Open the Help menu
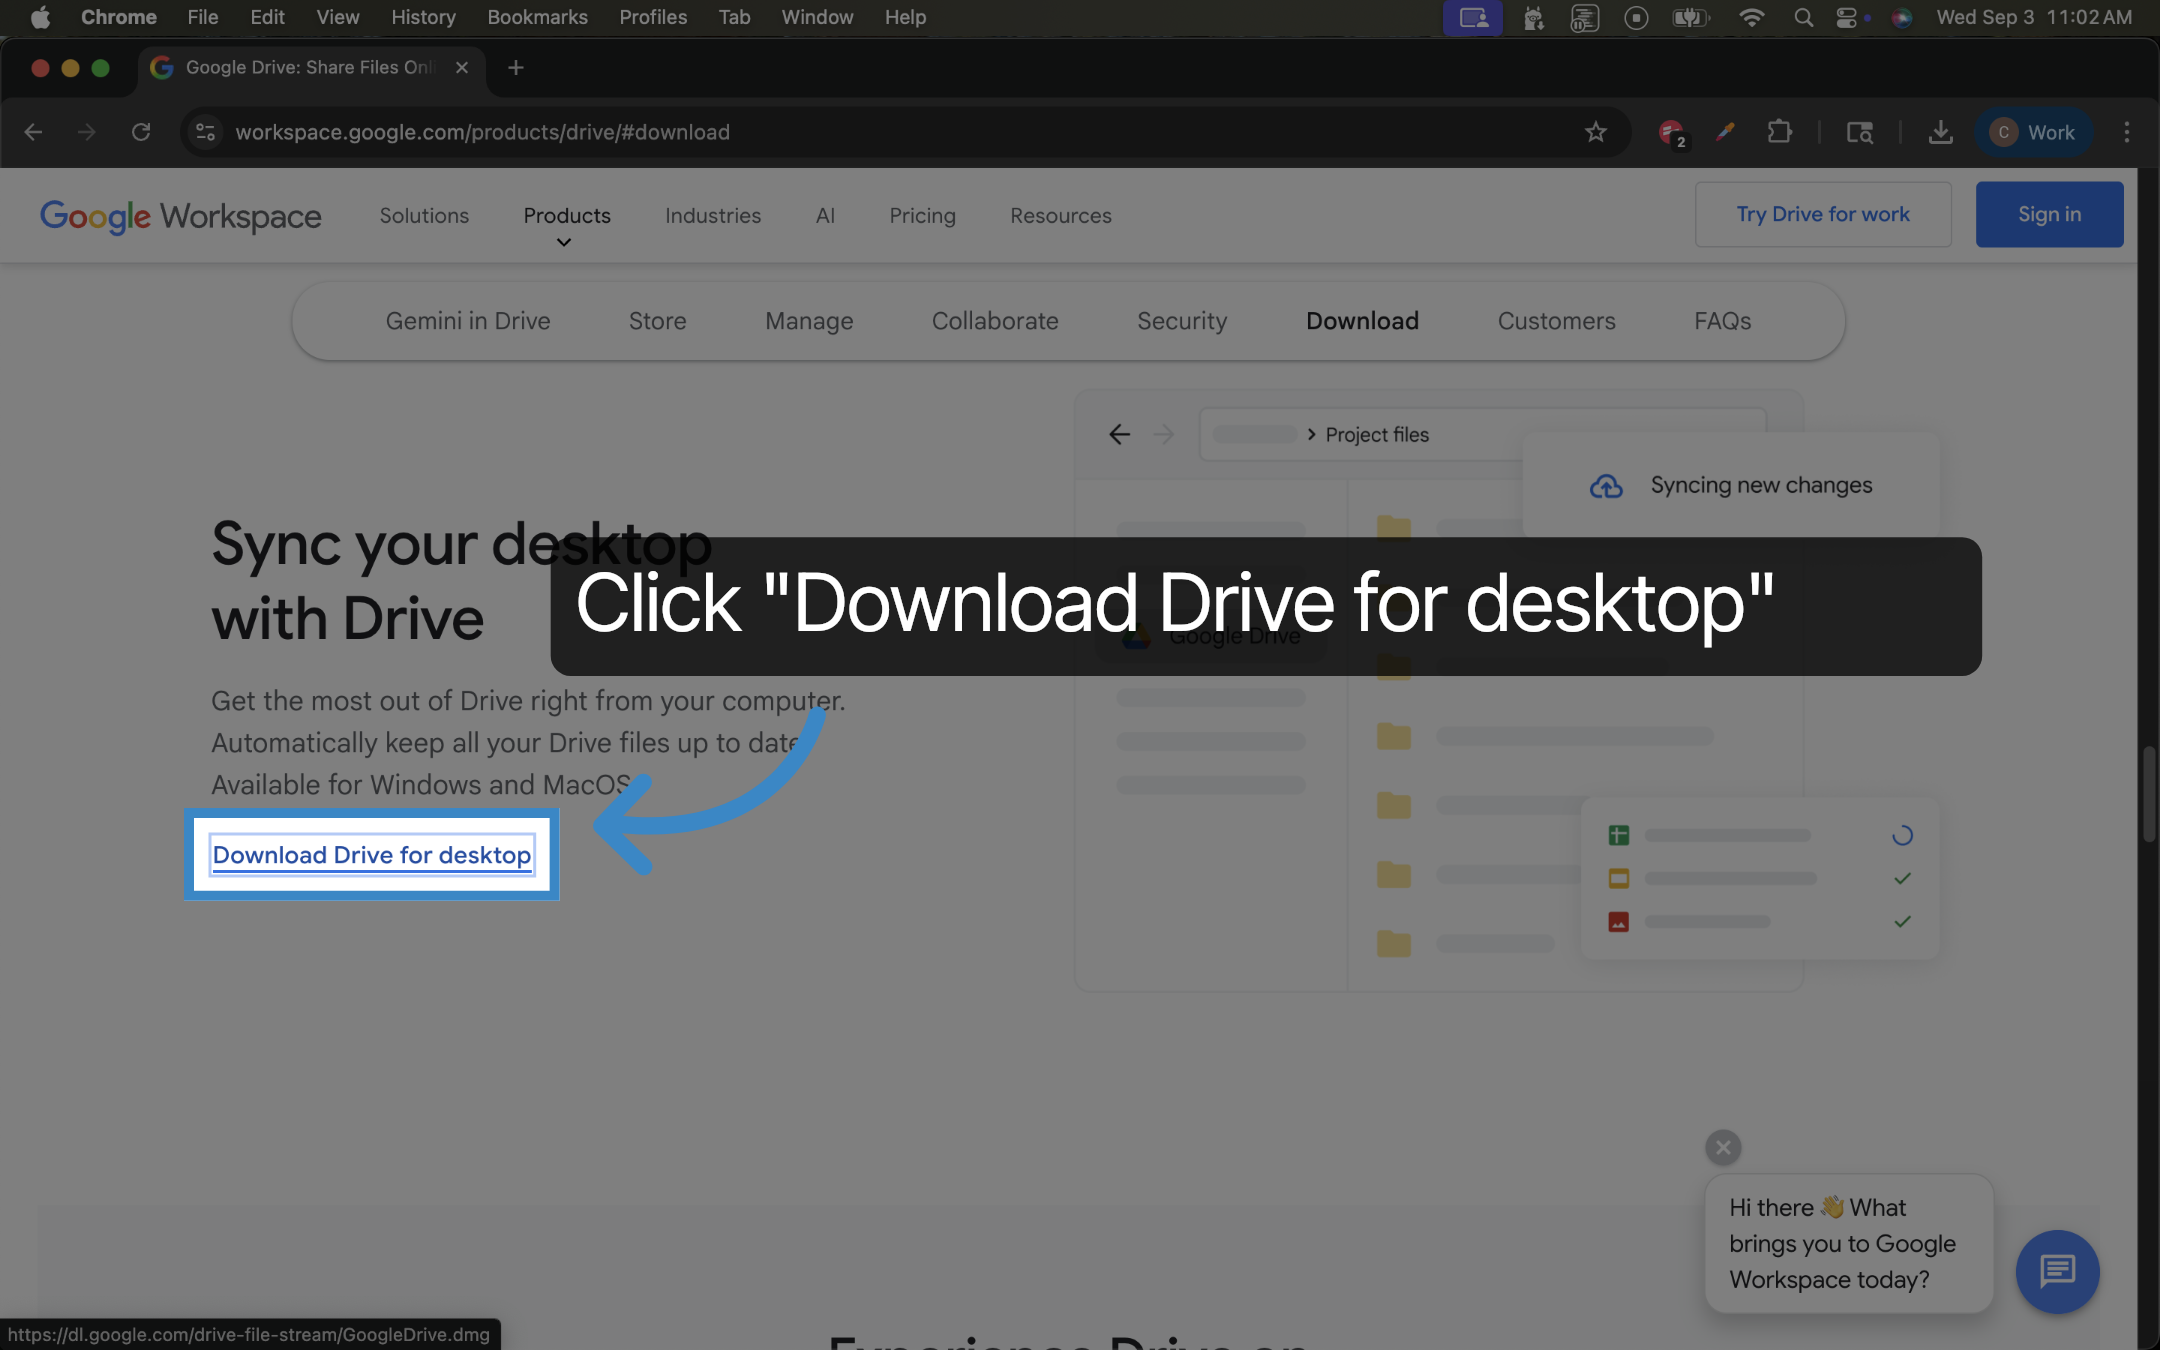This screenshot has width=2160, height=1350. coord(905,17)
